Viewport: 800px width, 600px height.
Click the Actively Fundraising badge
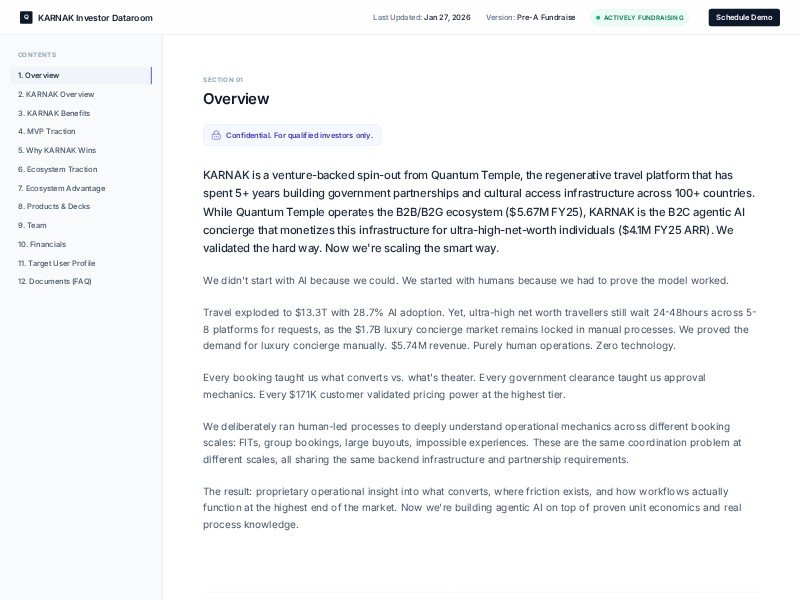(640, 17)
